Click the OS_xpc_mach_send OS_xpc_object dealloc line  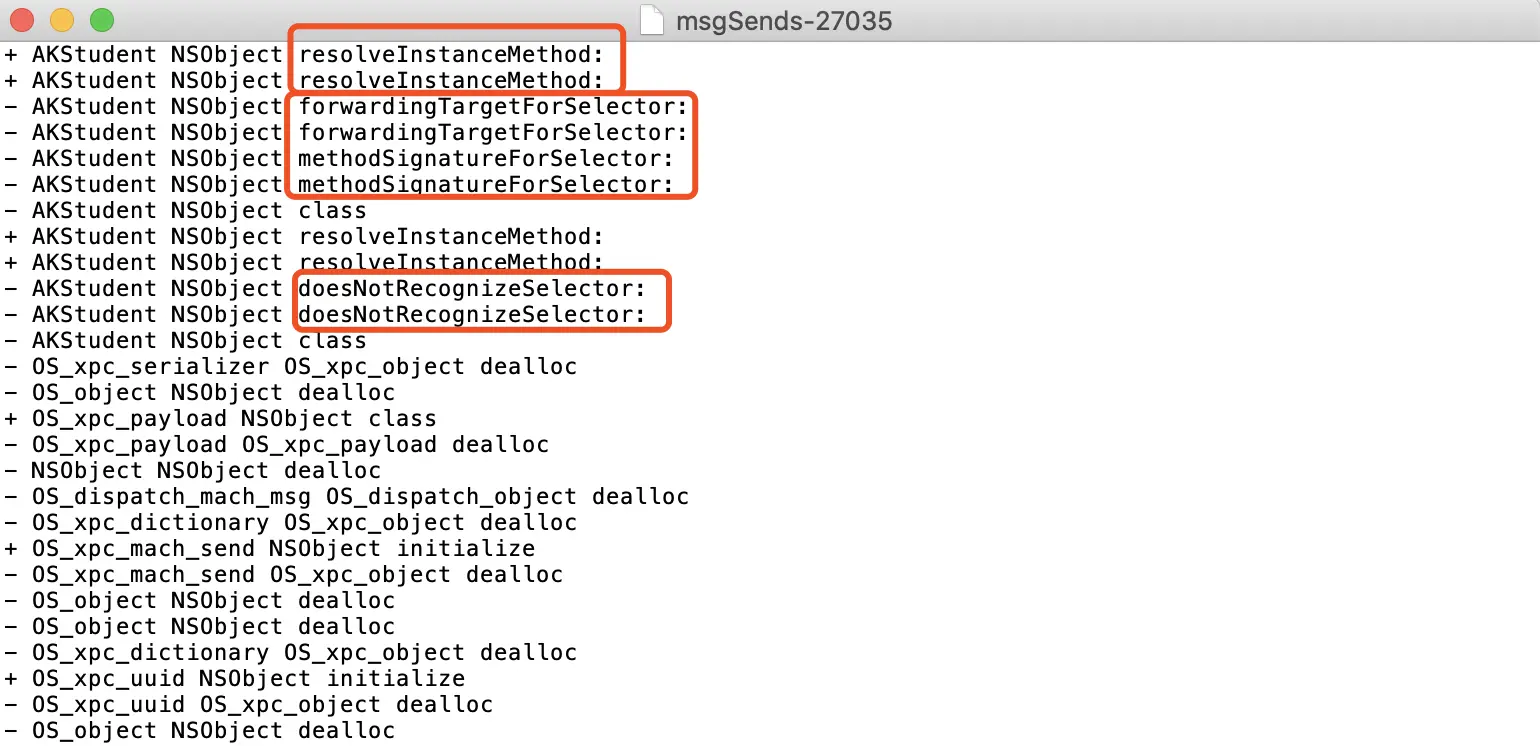(284, 574)
